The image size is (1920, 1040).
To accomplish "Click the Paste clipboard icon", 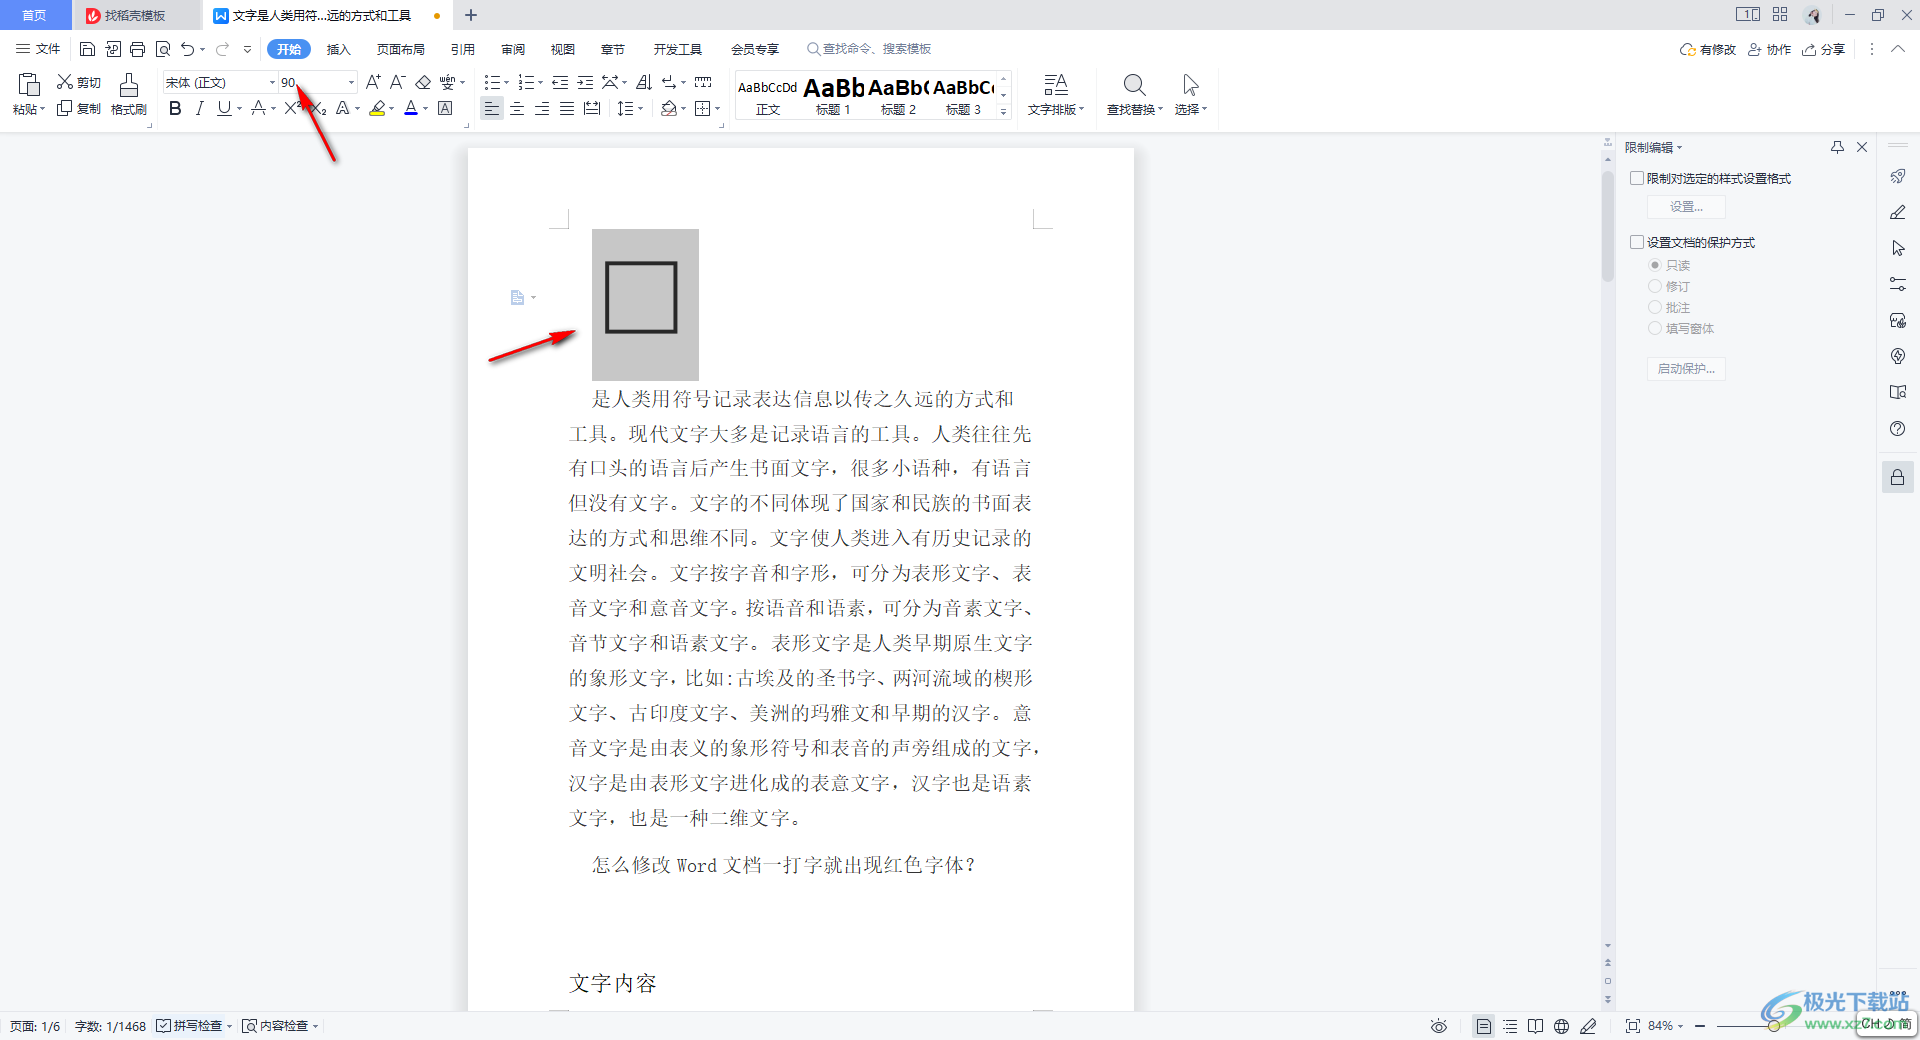I will coord(29,84).
